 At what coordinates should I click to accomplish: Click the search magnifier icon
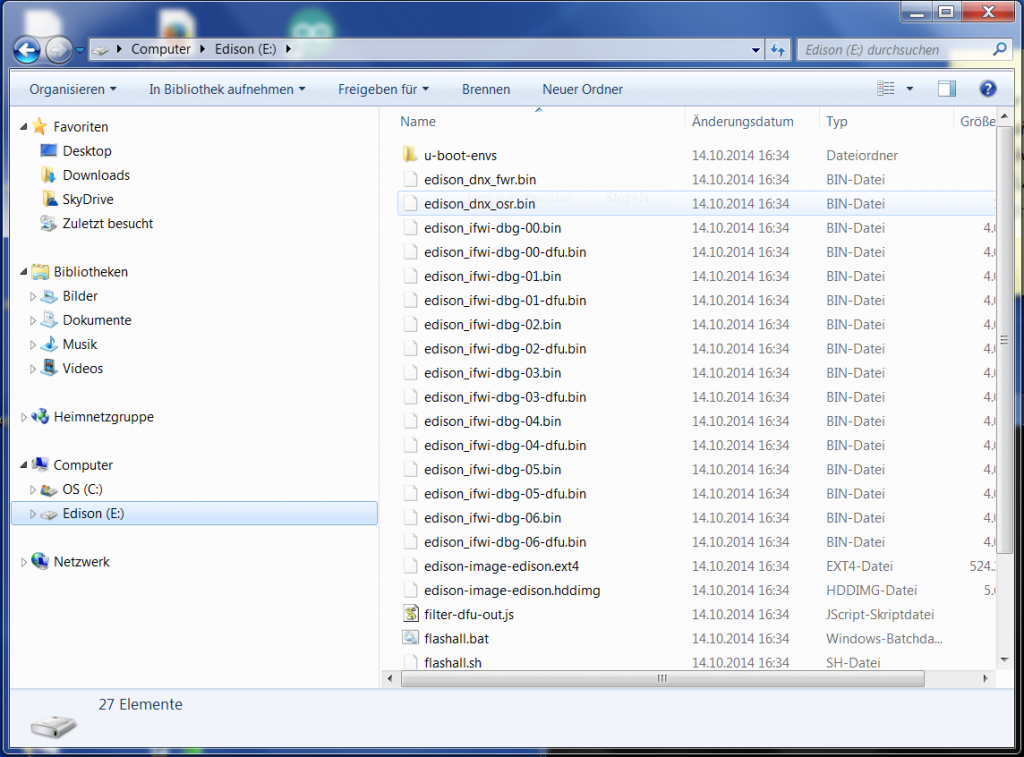click(999, 49)
